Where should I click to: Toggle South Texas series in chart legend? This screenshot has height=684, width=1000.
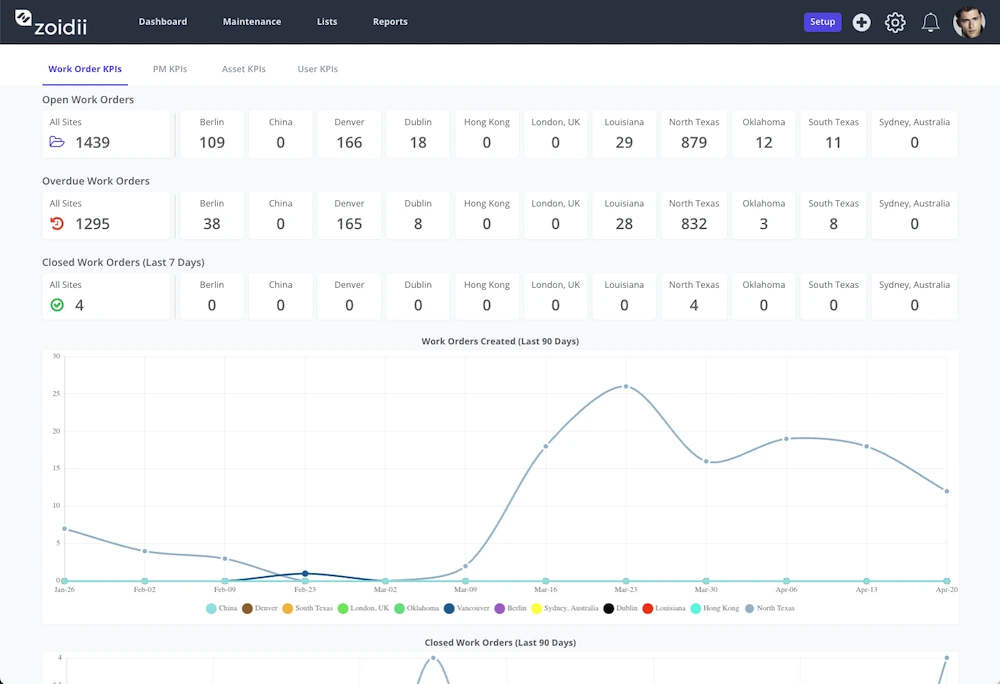[x=307, y=608]
